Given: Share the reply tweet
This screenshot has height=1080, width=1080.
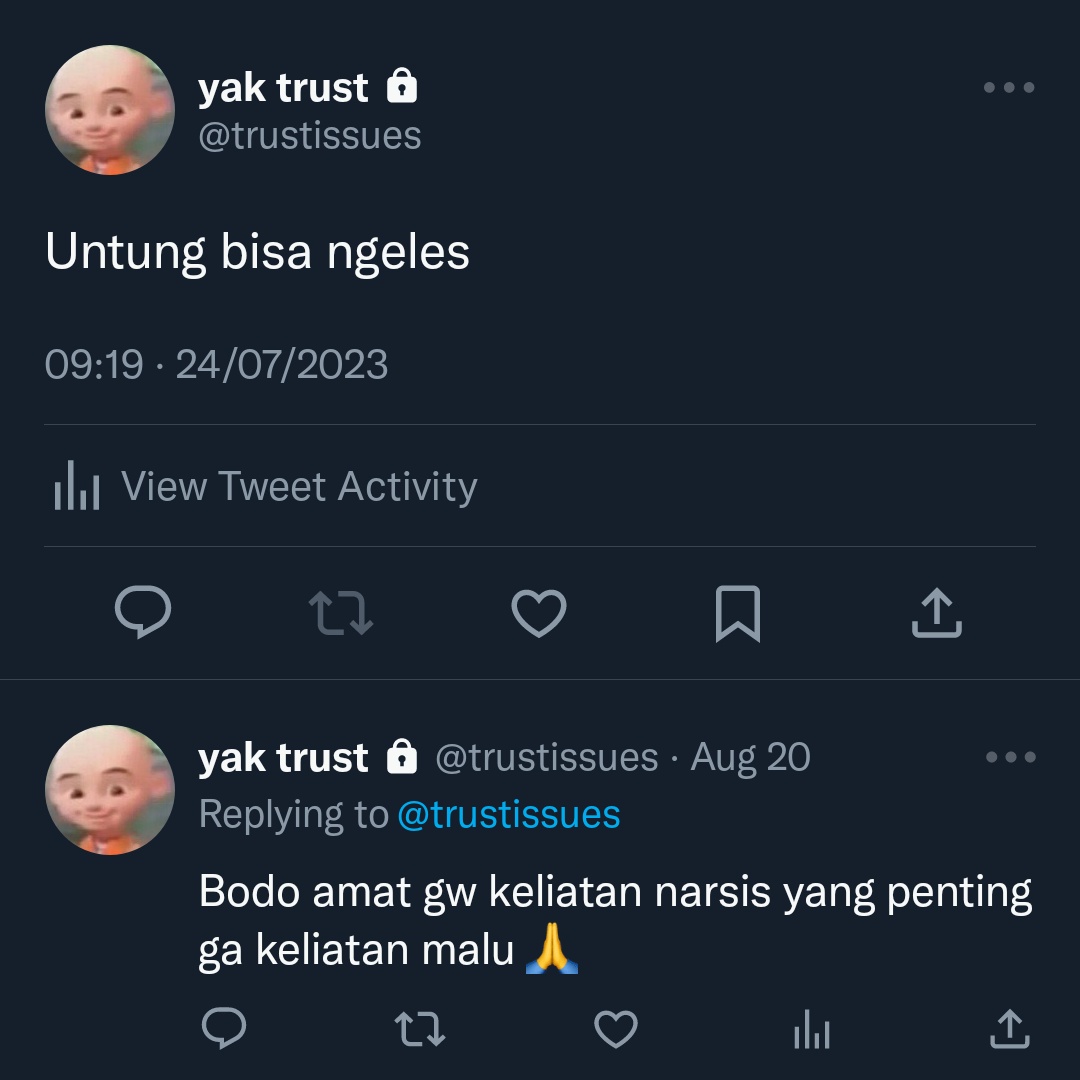Looking at the screenshot, I should point(1010,1028).
